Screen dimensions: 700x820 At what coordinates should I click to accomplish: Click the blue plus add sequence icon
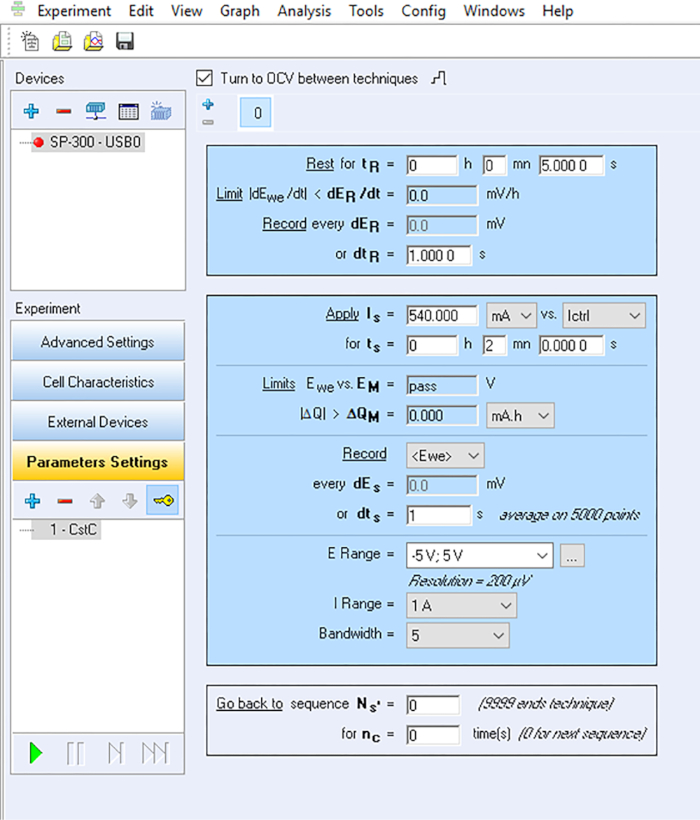208,105
